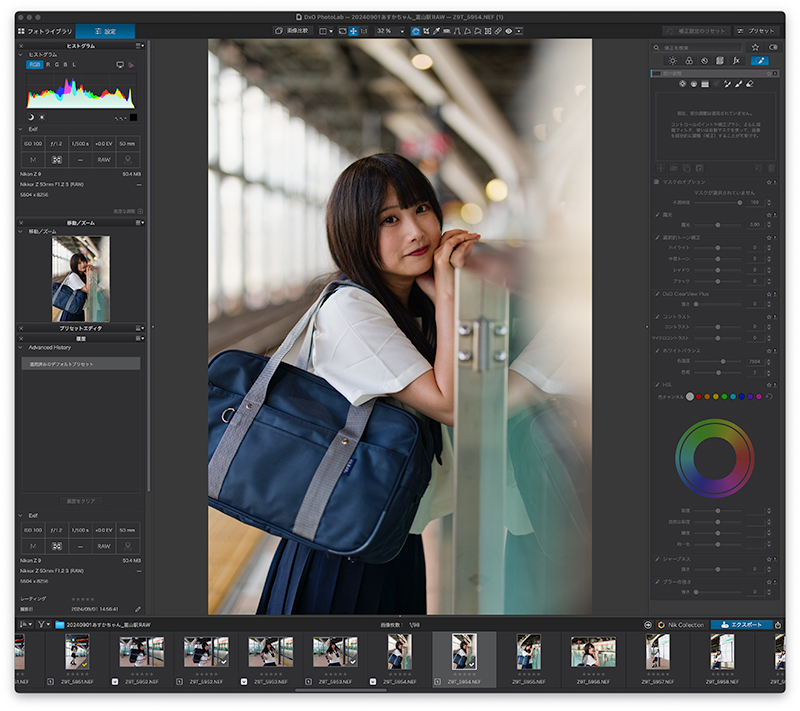Set zoom to 1:1
Viewport: 800px width, 711px height.
[364, 31]
